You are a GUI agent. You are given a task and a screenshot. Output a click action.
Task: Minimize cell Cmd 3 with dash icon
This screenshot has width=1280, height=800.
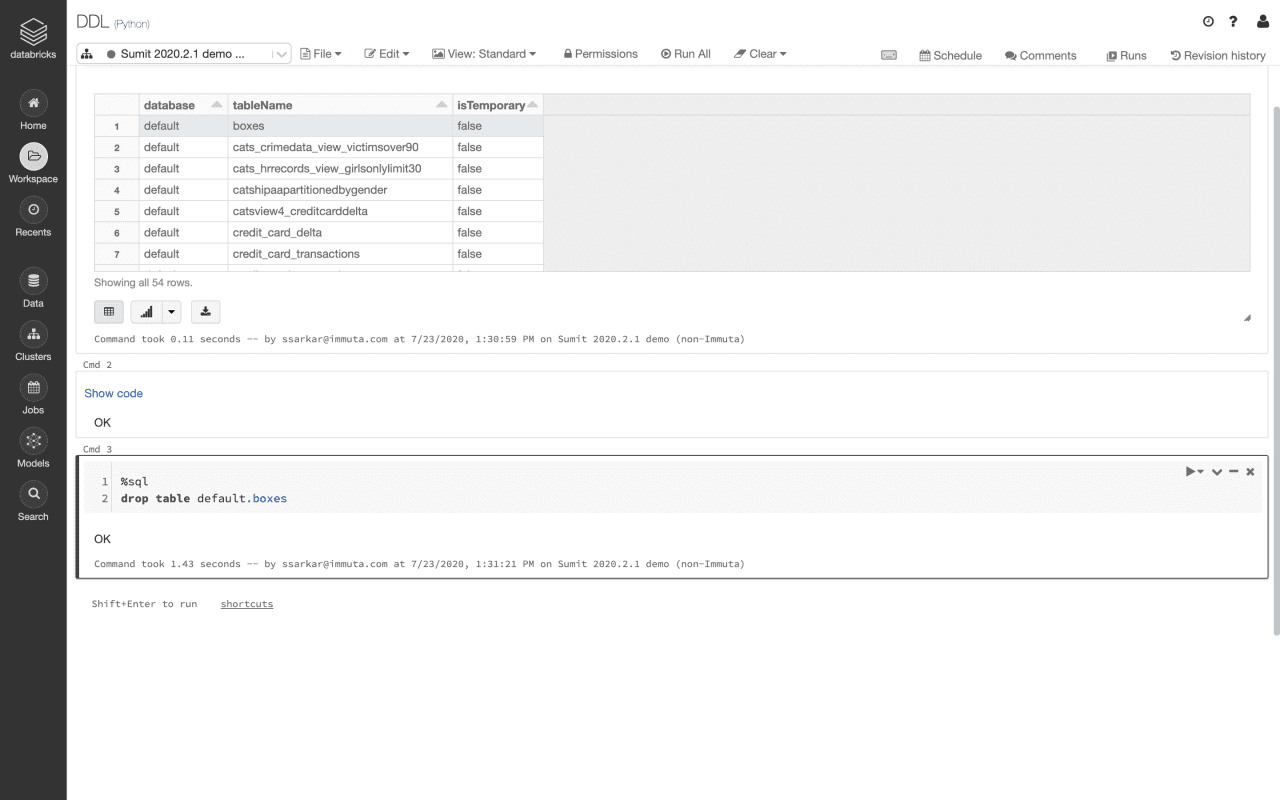pyautogui.click(x=1234, y=471)
